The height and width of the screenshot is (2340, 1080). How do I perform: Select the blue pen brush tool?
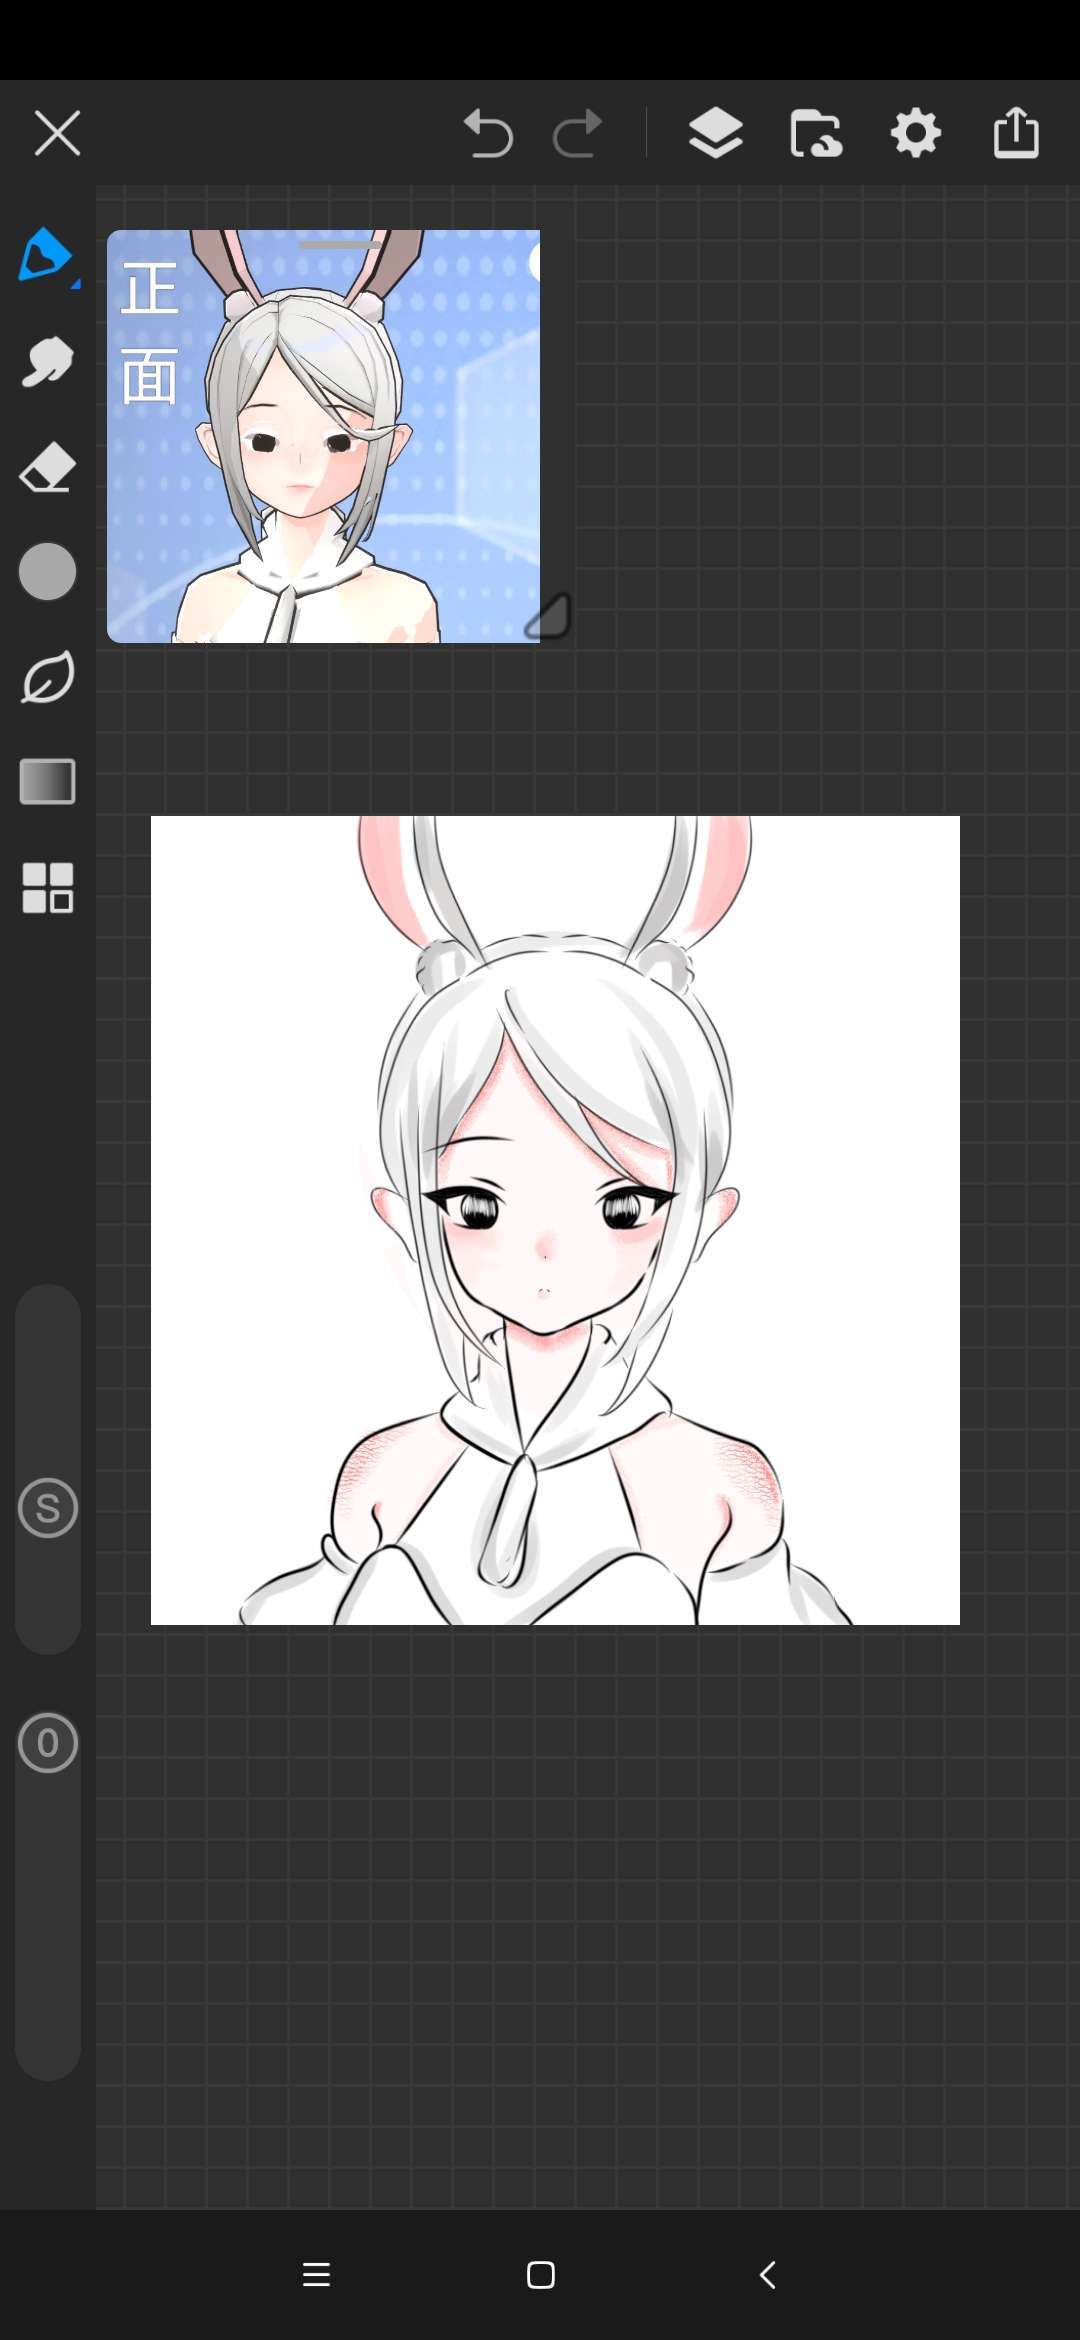tap(46, 256)
